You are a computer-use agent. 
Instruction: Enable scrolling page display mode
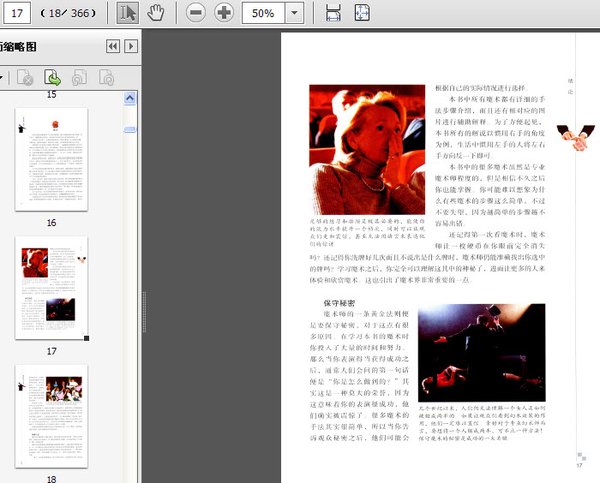tap(333, 13)
